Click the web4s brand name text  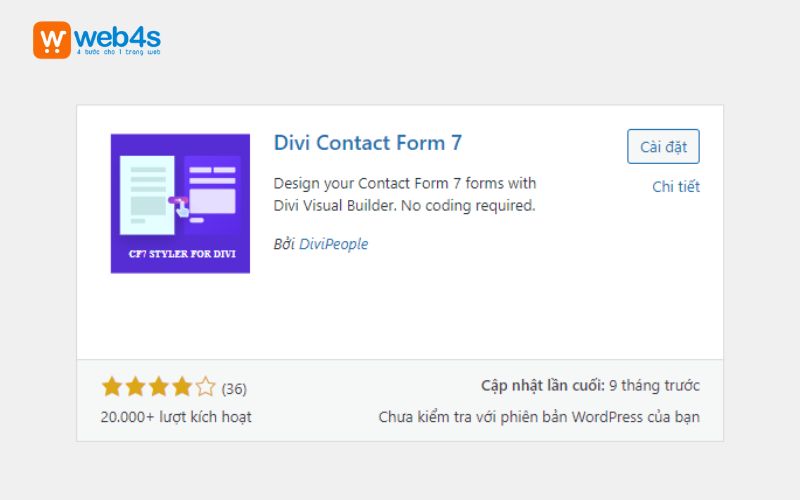click(x=117, y=37)
